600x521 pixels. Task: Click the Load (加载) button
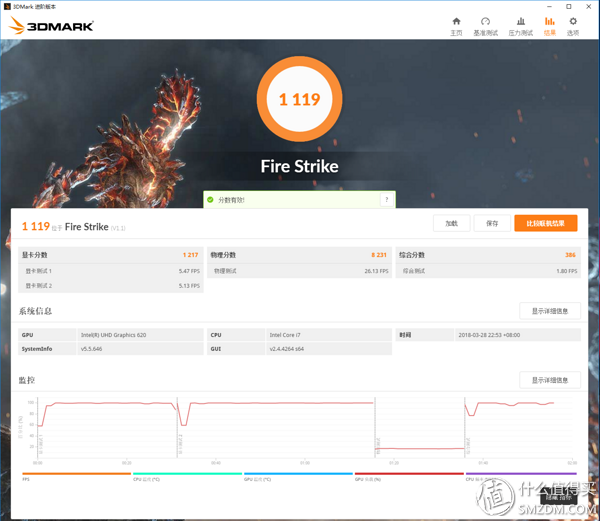pos(452,223)
